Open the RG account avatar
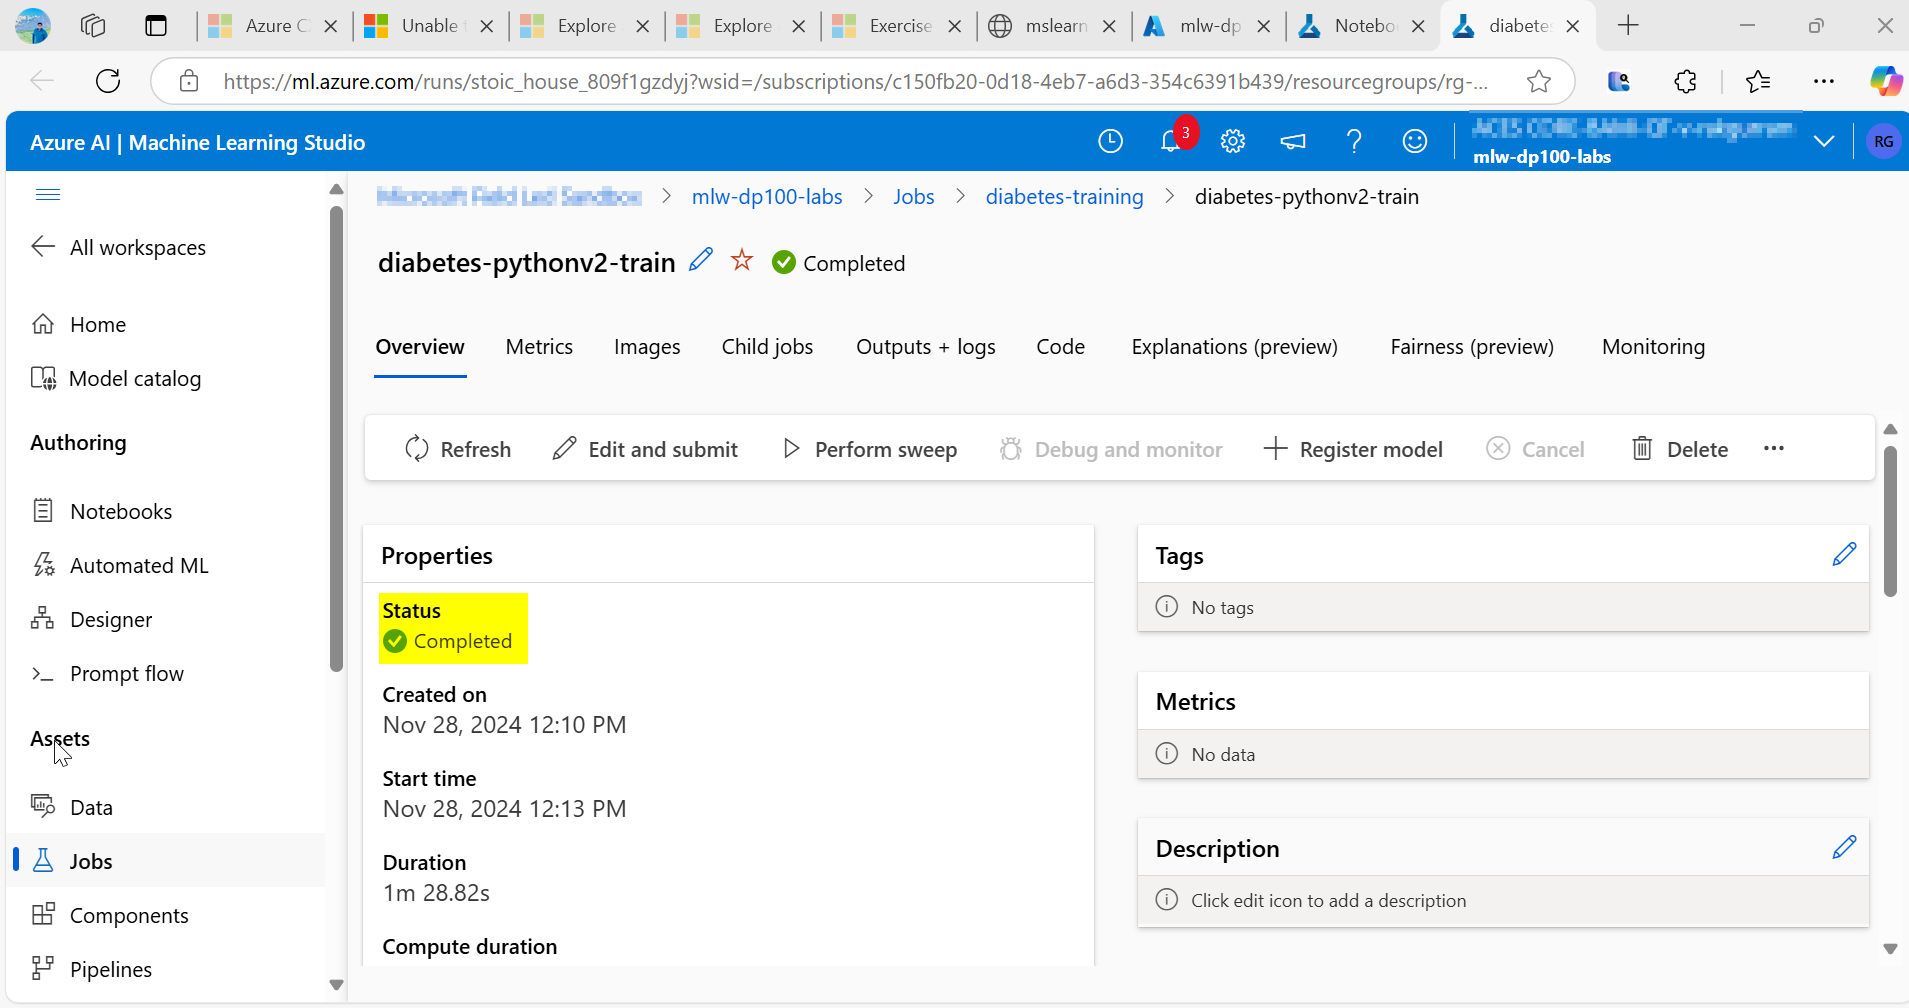1909x1008 pixels. (x=1883, y=142)
